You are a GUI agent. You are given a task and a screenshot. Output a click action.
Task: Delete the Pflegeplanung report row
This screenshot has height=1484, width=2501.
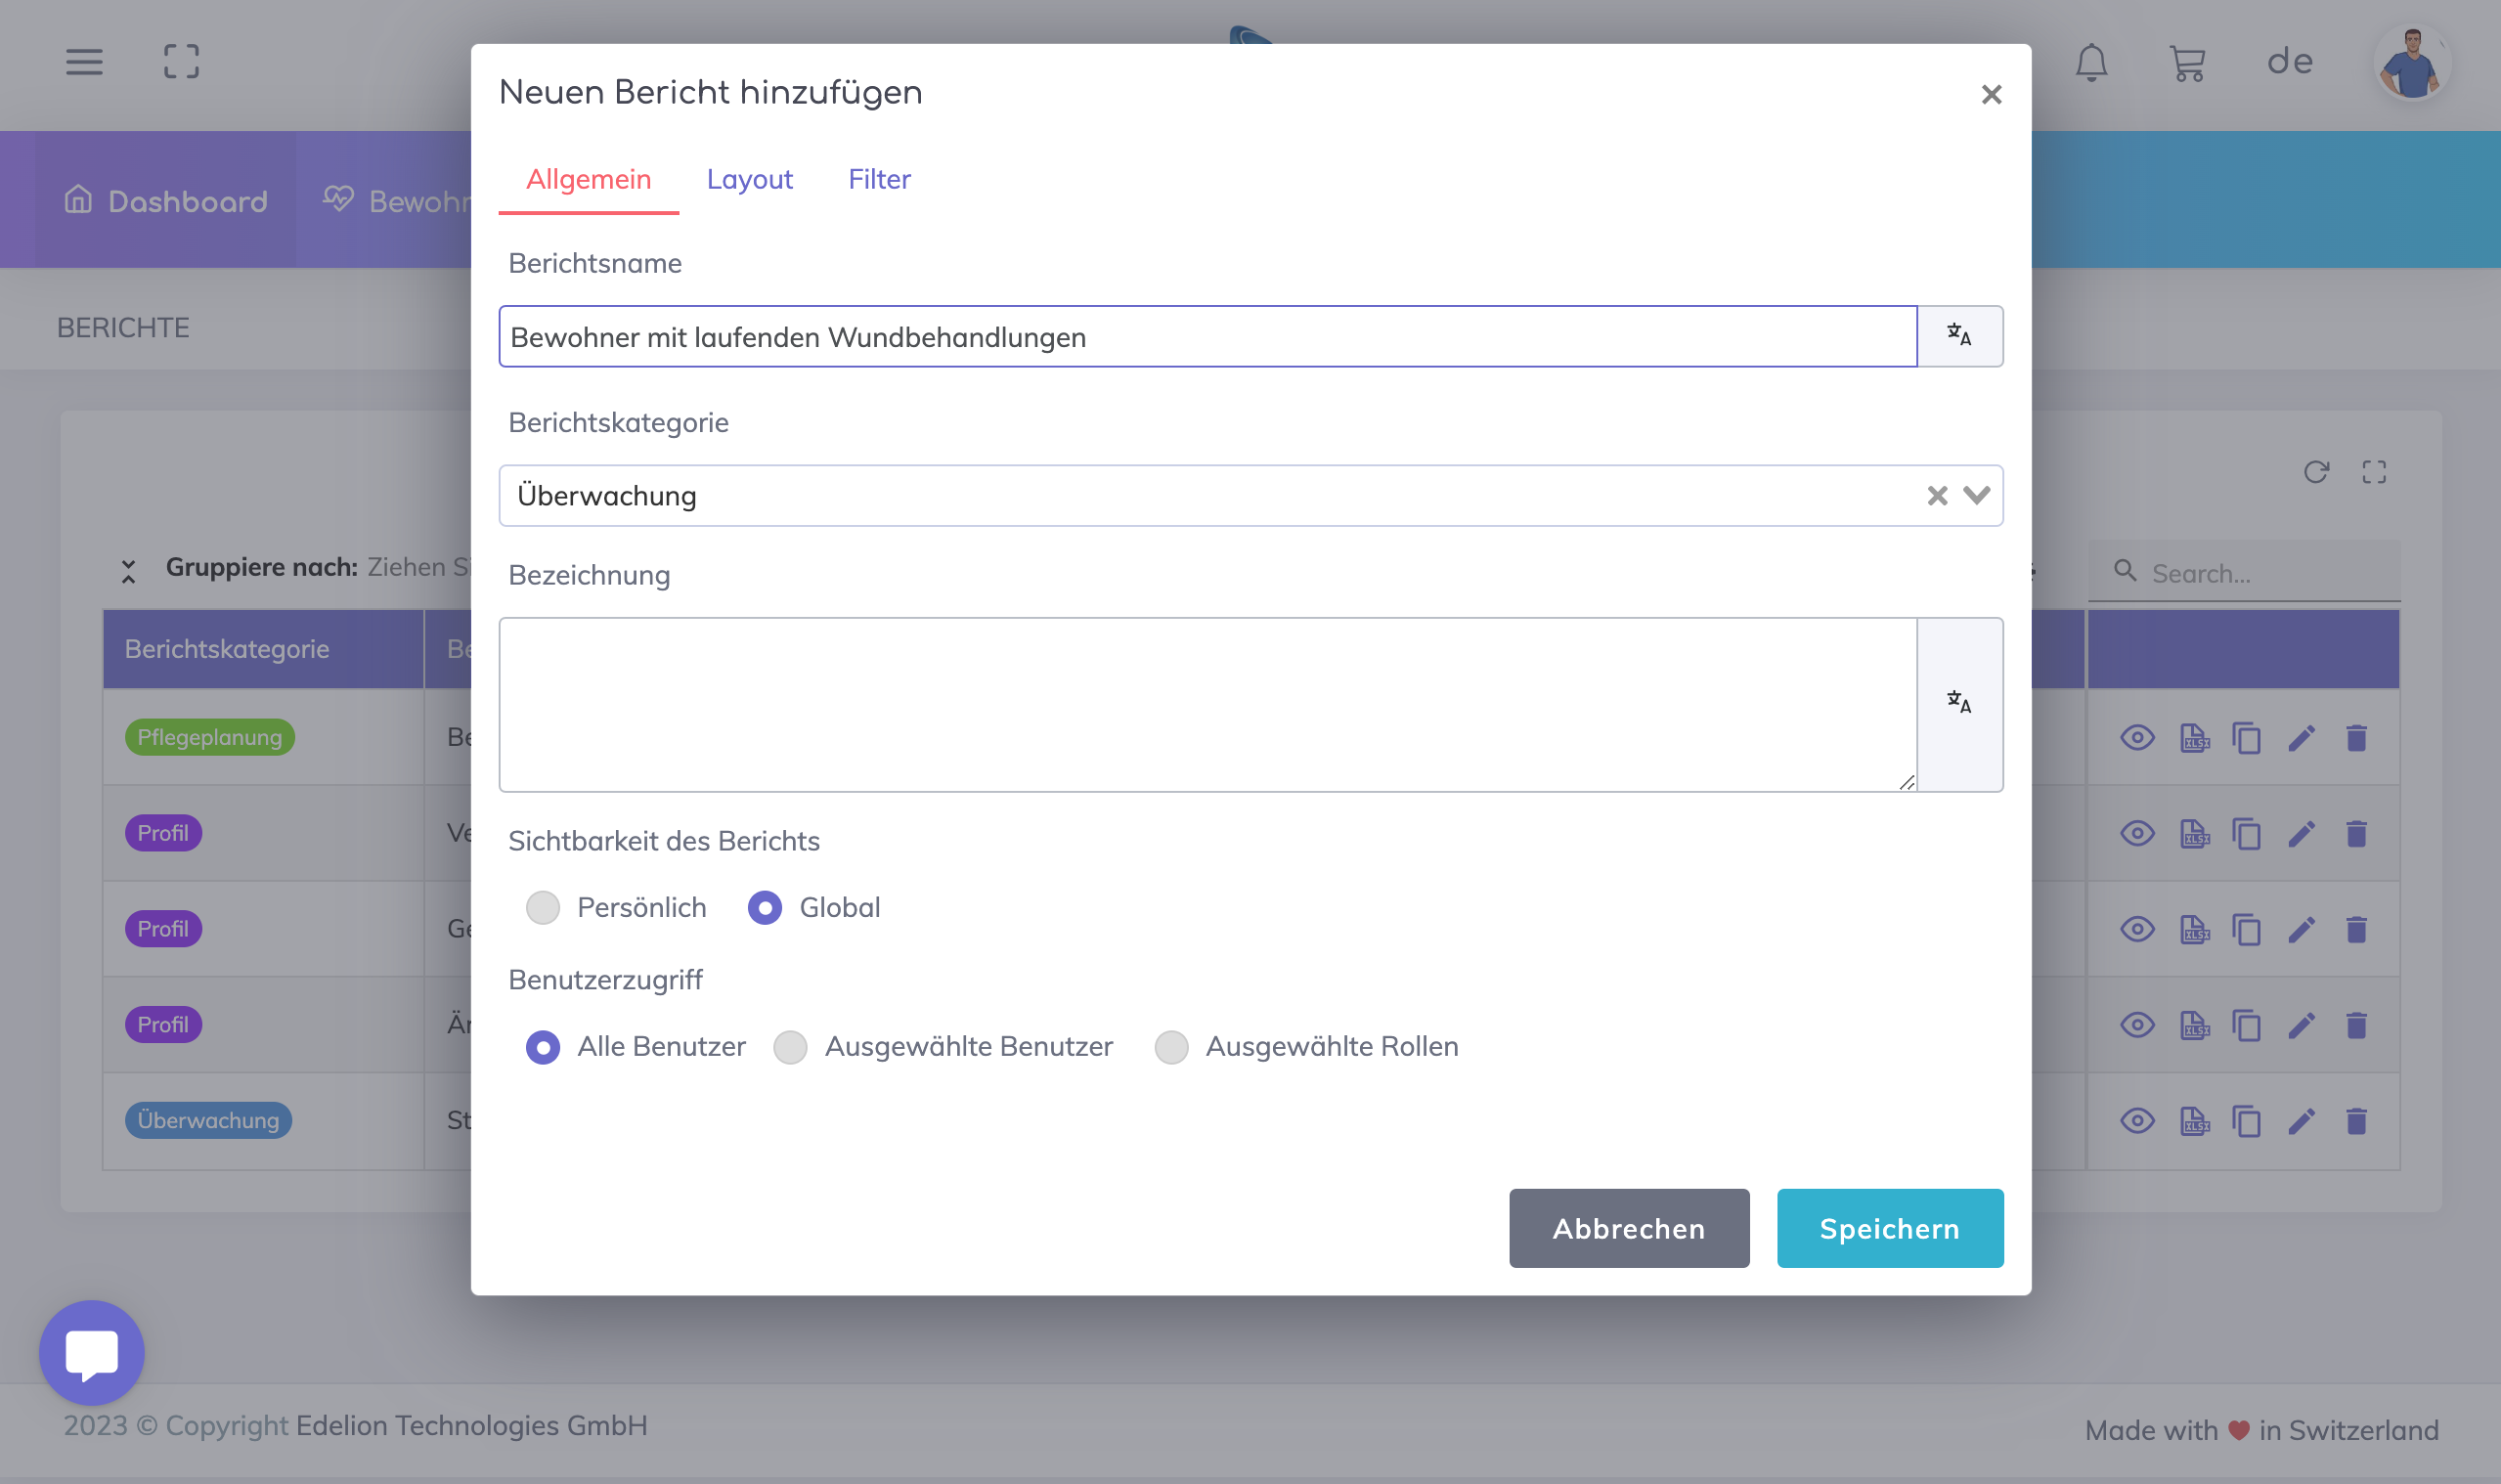tap(2356, 738)
